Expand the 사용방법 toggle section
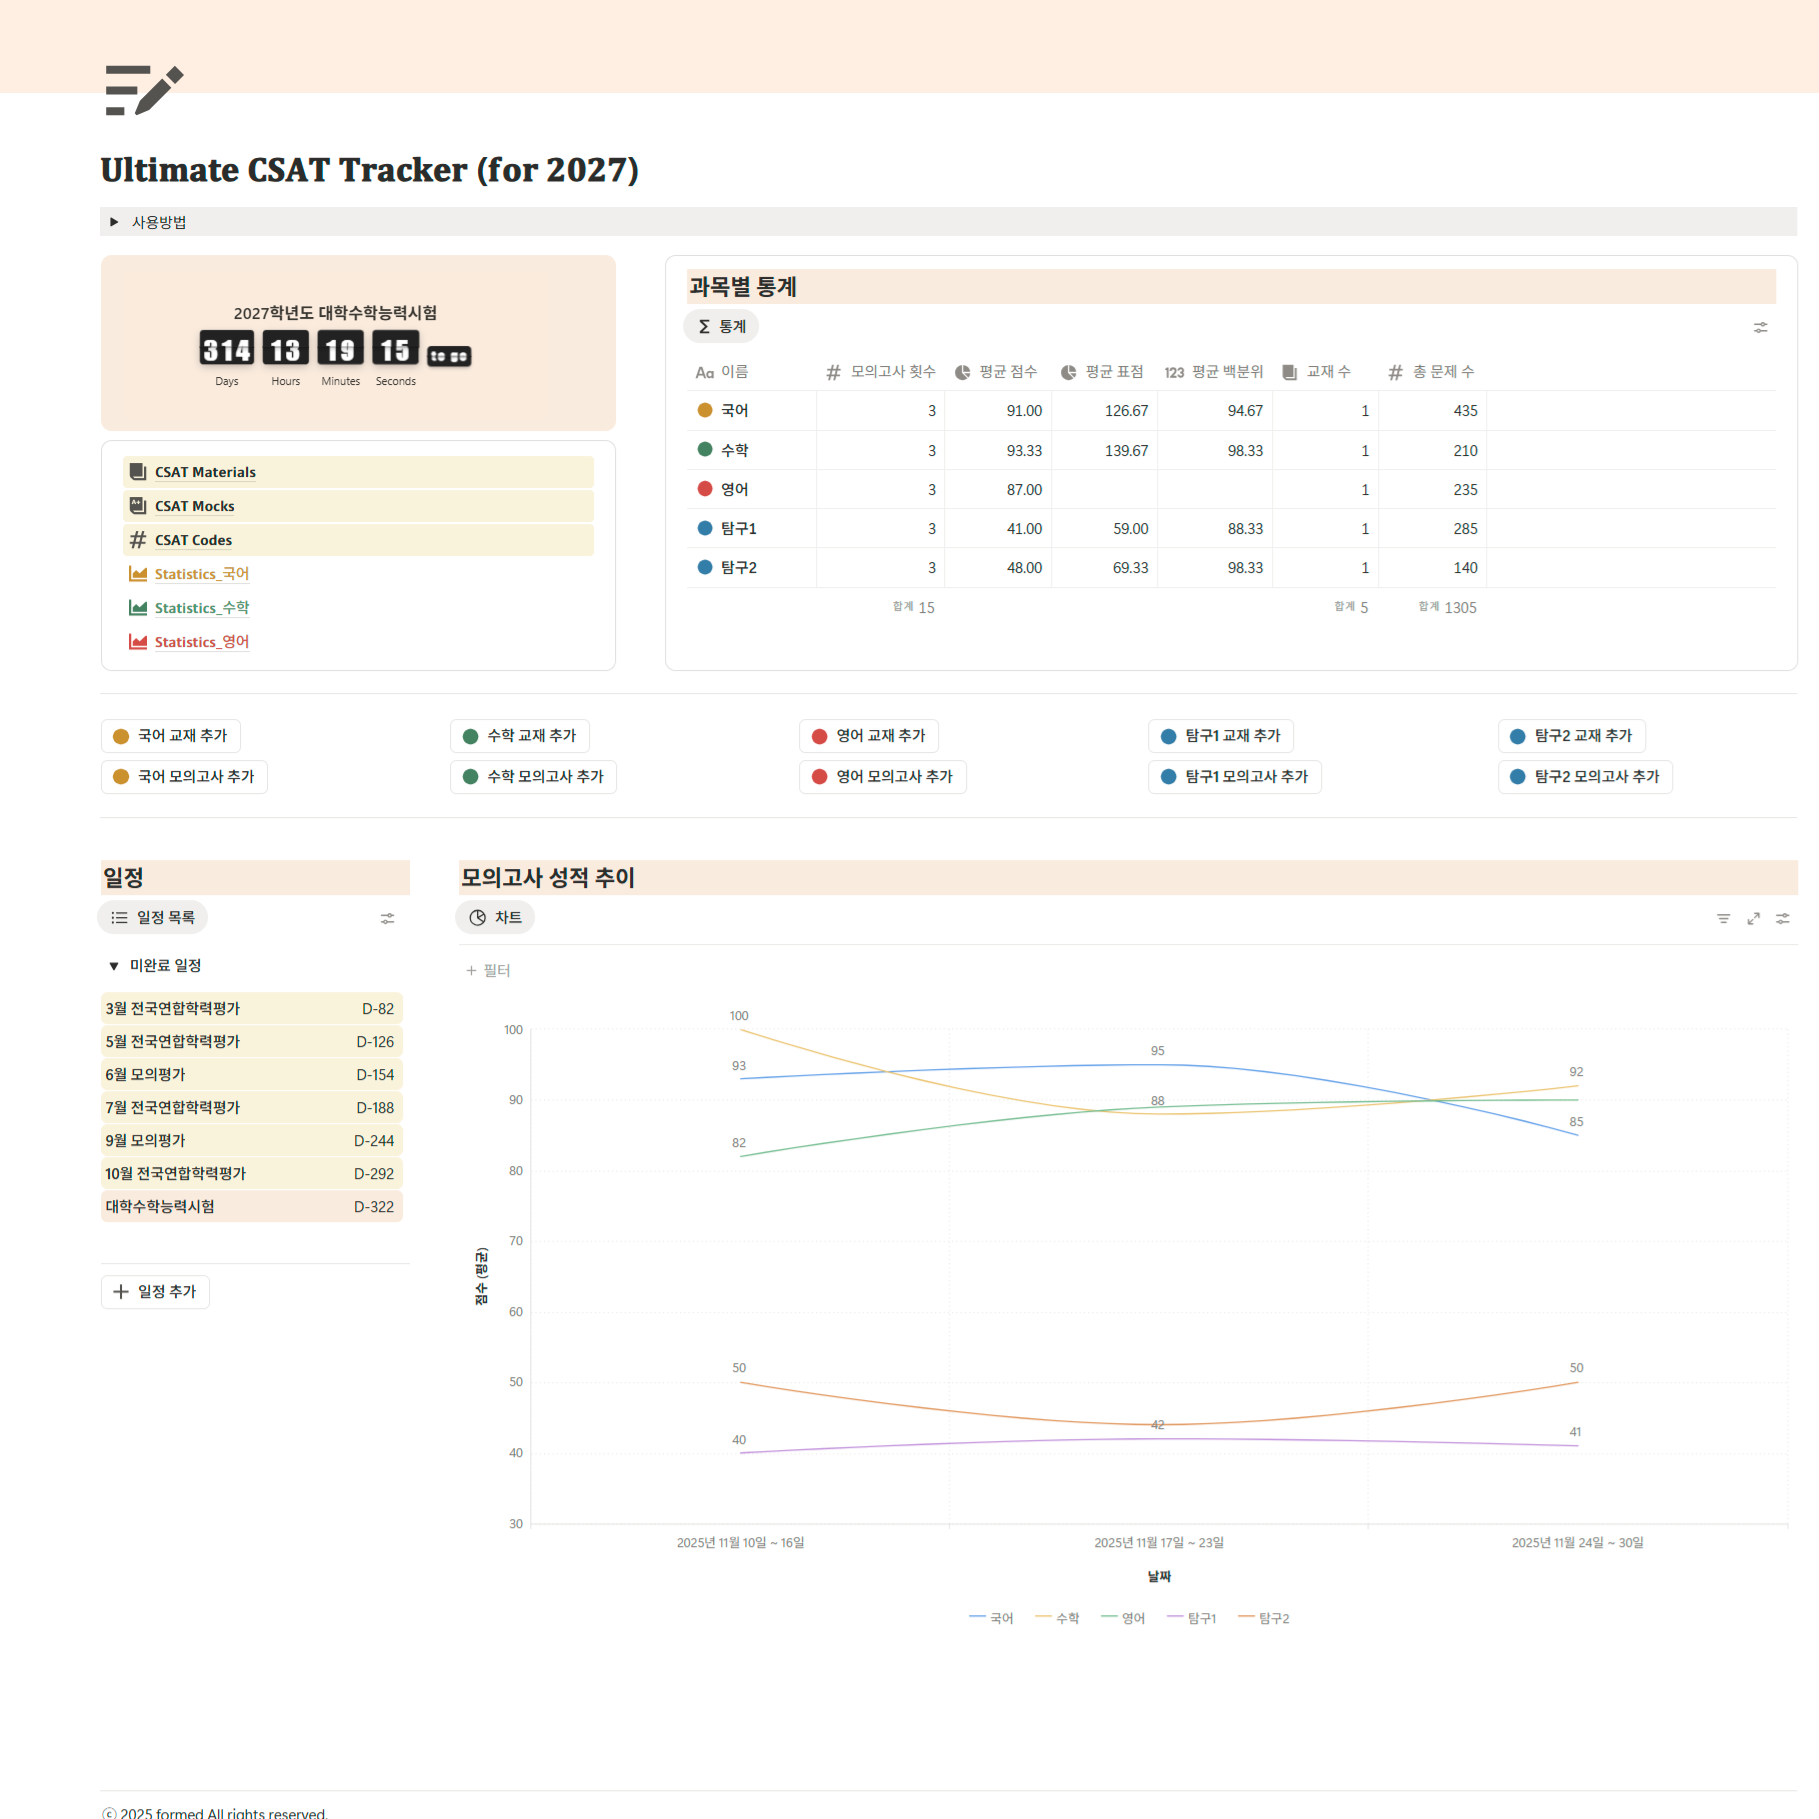This screenshot has height=1819, width=1819. coord(114,222)
